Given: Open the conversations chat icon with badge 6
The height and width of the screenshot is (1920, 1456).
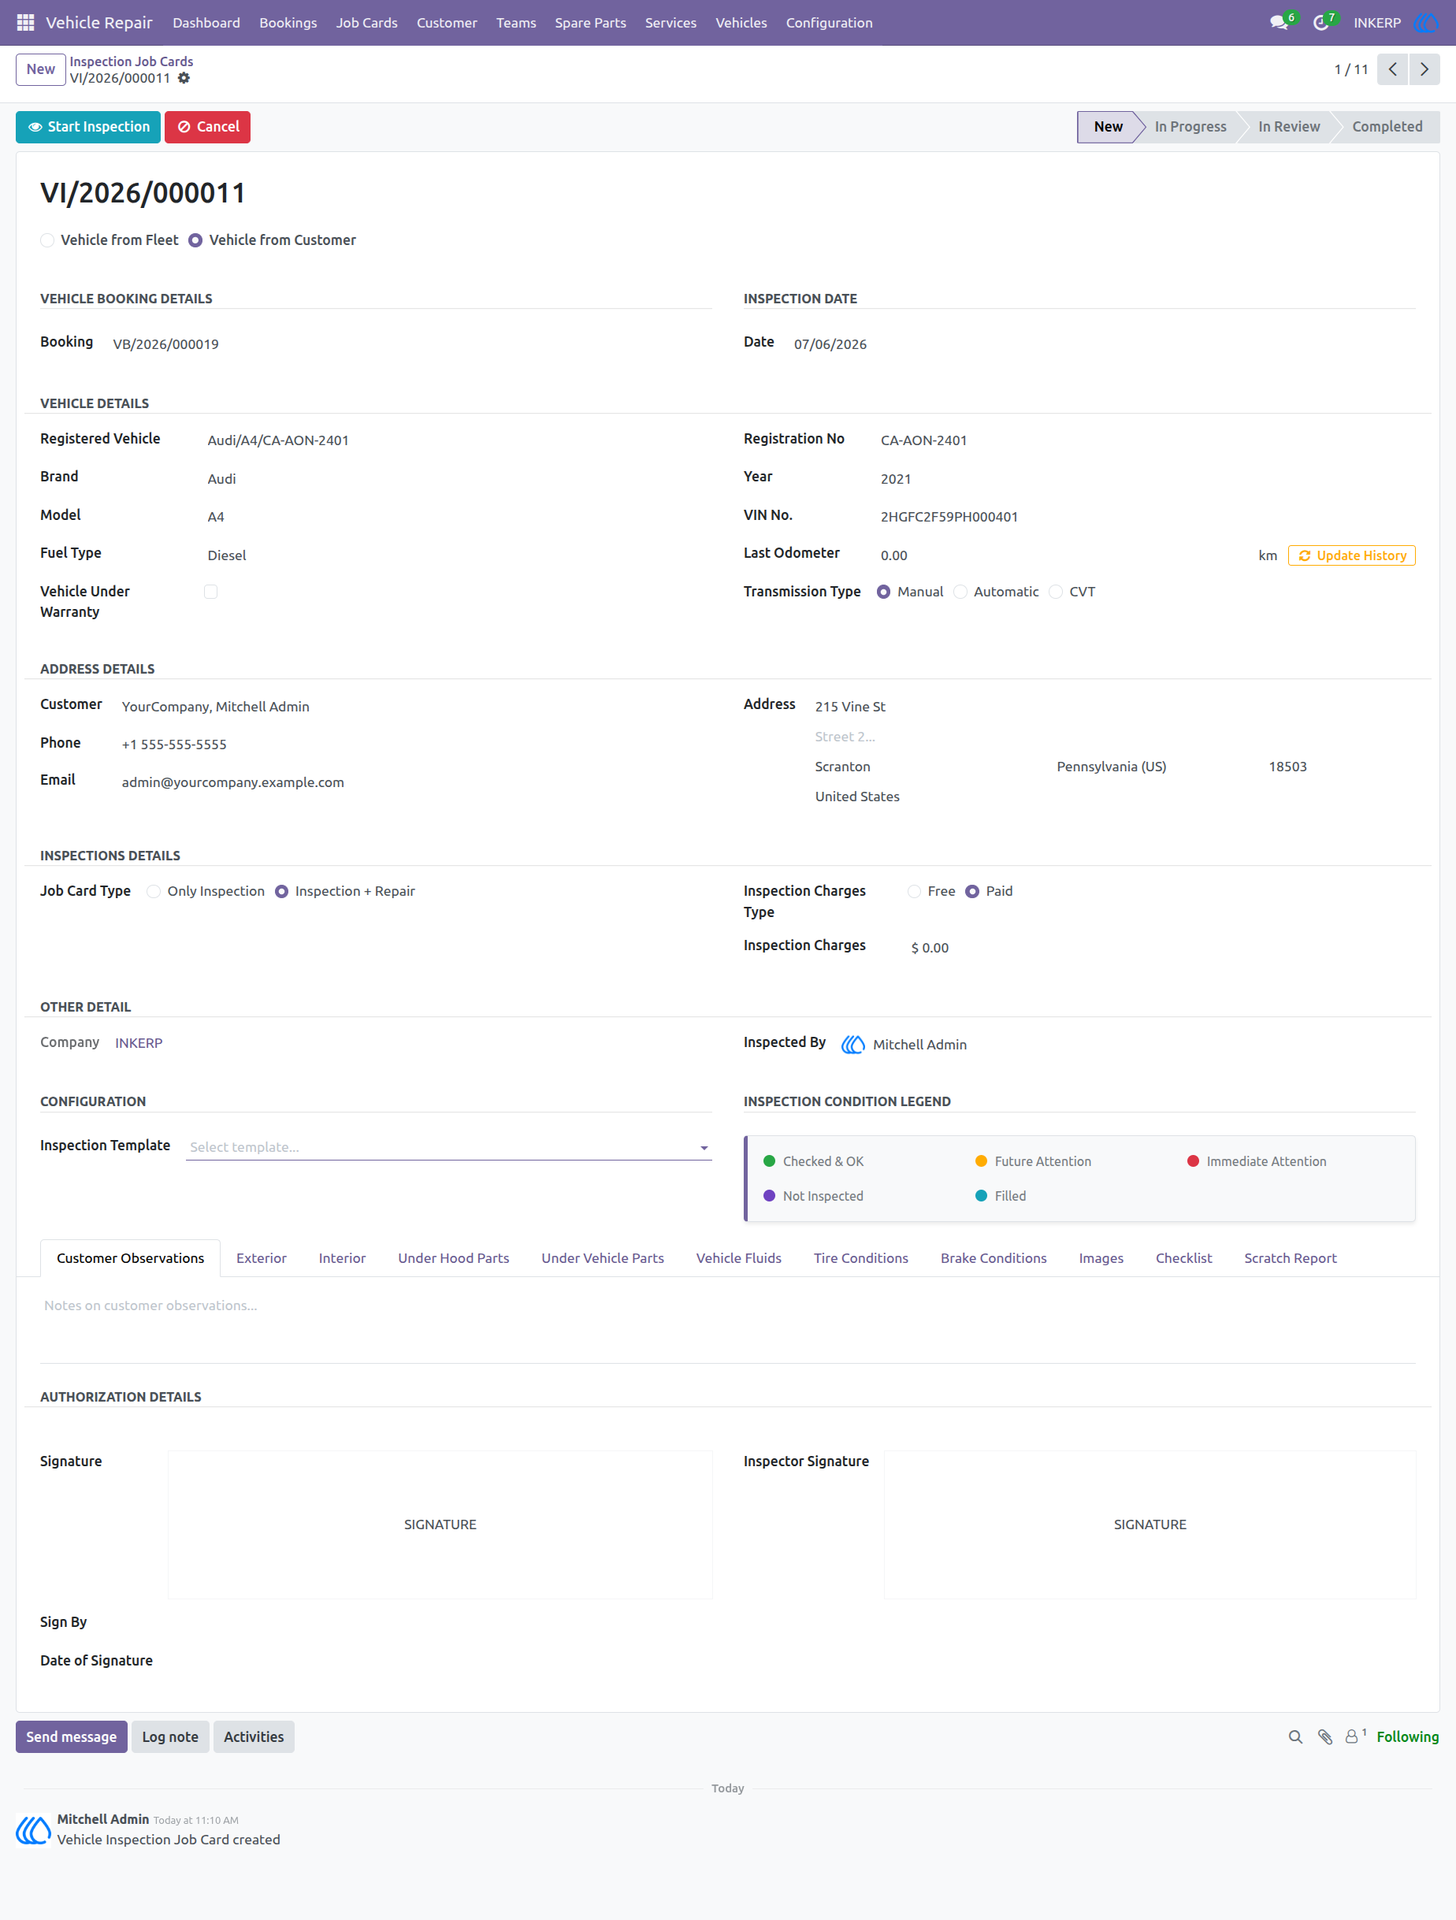Looking at the screenshot, I should [1281, 22].
